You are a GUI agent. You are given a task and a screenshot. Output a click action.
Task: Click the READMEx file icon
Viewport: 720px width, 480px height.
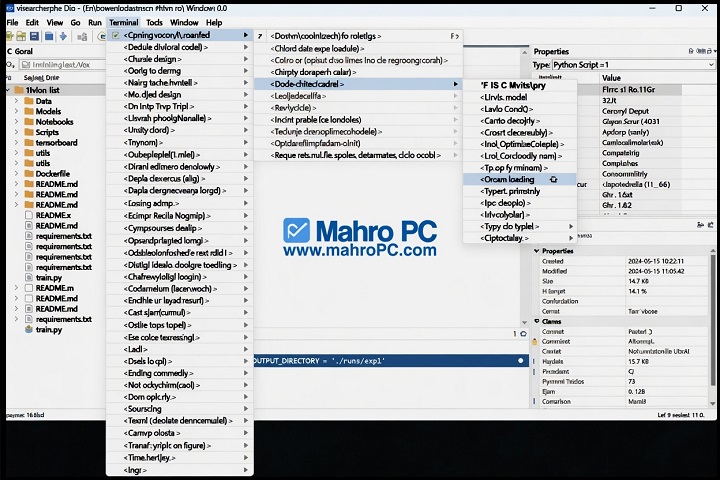point(29,215)
